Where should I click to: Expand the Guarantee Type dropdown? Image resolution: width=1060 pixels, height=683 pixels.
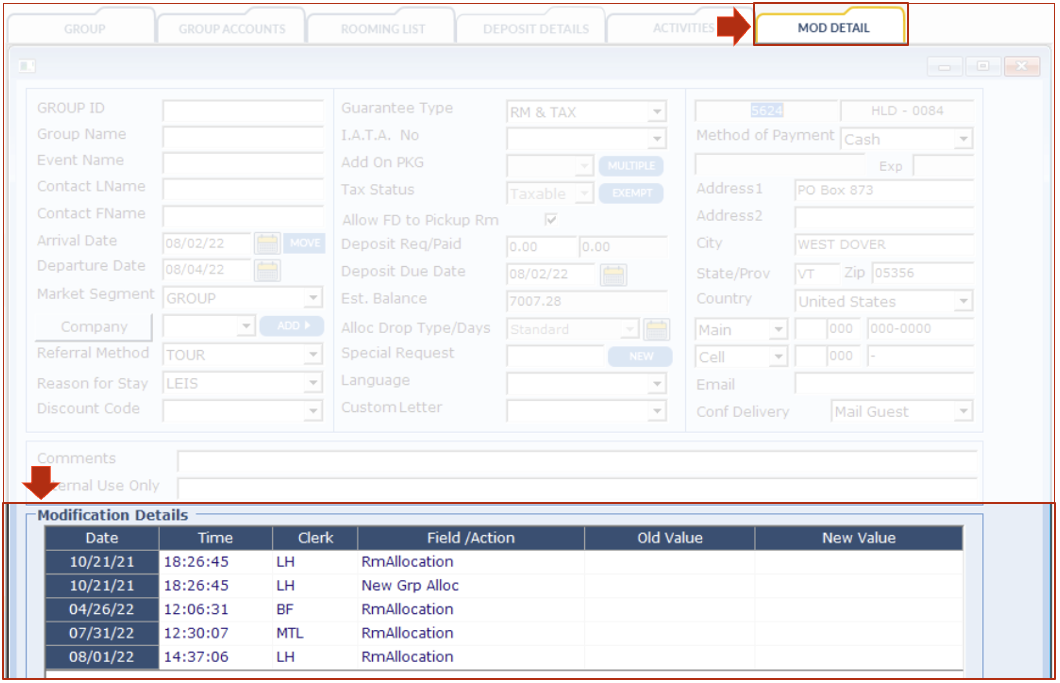[656, 113]
